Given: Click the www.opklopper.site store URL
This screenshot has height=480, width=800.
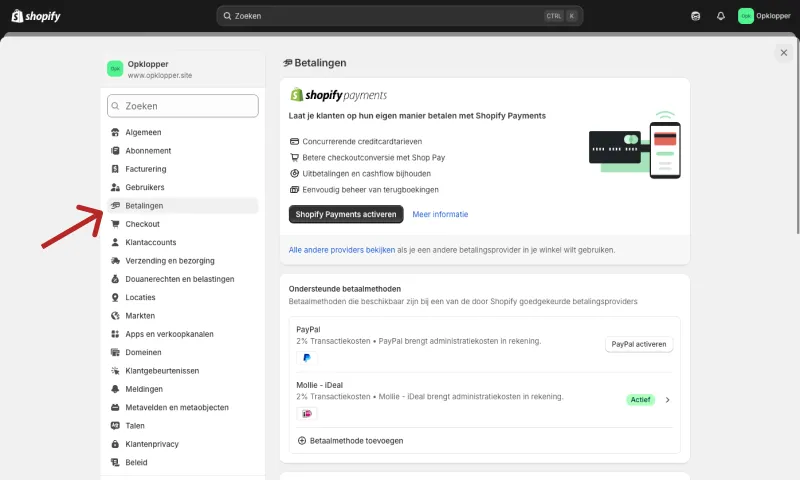Looking at the screenshot, I should pyautogui.click(x=160, y=75).
